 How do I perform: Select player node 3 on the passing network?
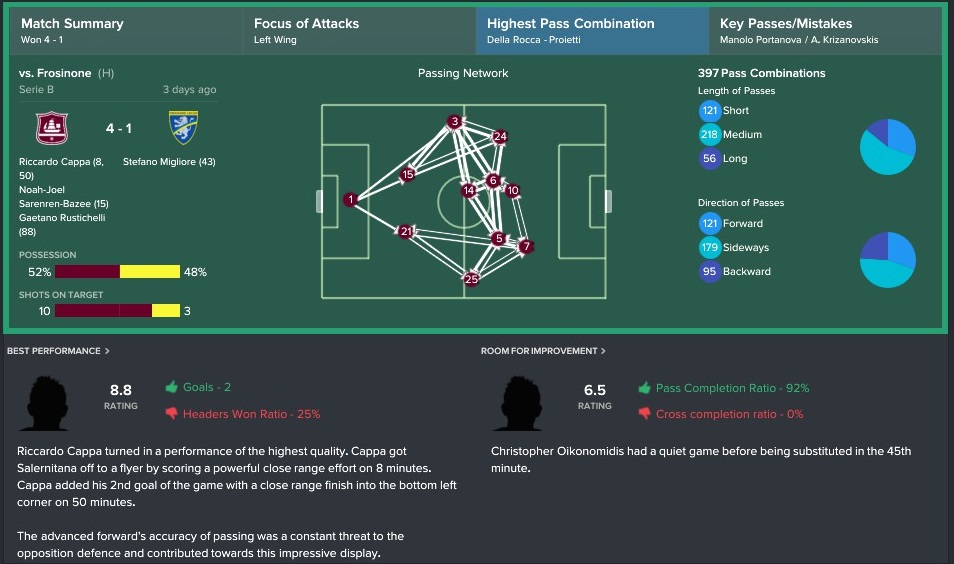point(454,122)
